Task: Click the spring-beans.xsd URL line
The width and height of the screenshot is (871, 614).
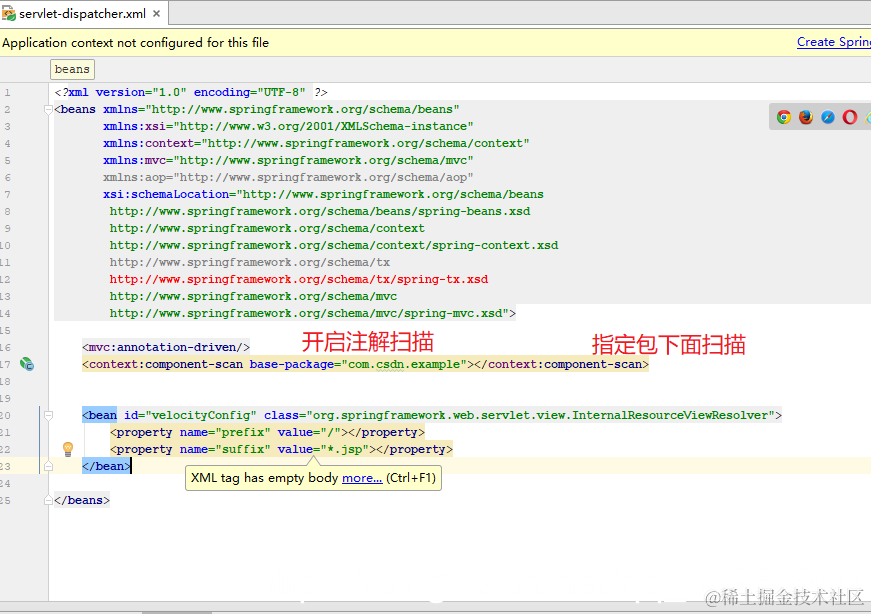Action: (320, 211)
